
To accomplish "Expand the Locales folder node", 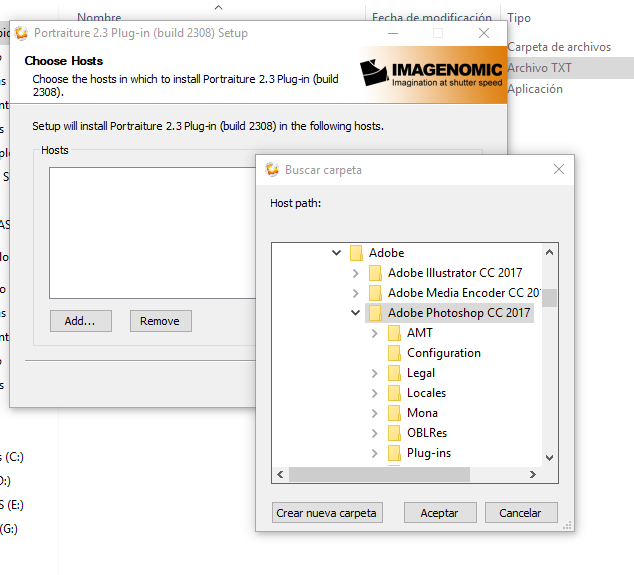I will pyautogui.click(x=374, y=393).
